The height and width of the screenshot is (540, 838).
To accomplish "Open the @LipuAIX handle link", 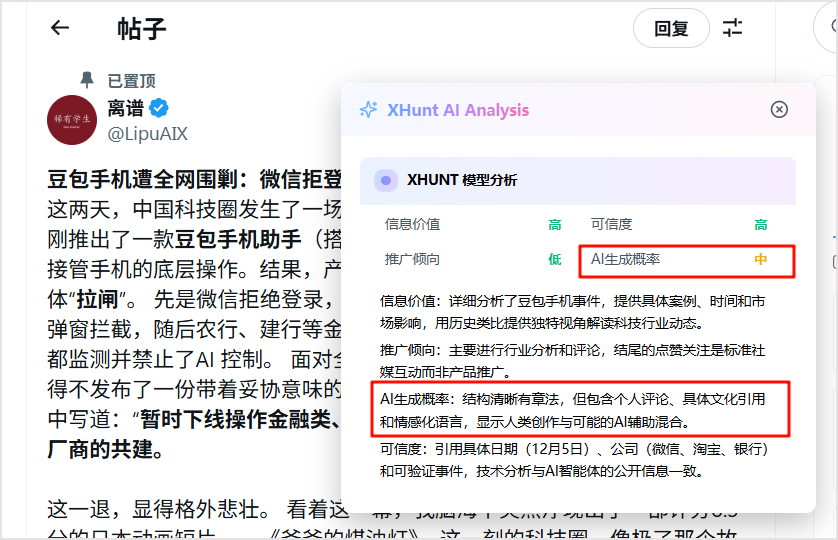I will coord(148,134).
